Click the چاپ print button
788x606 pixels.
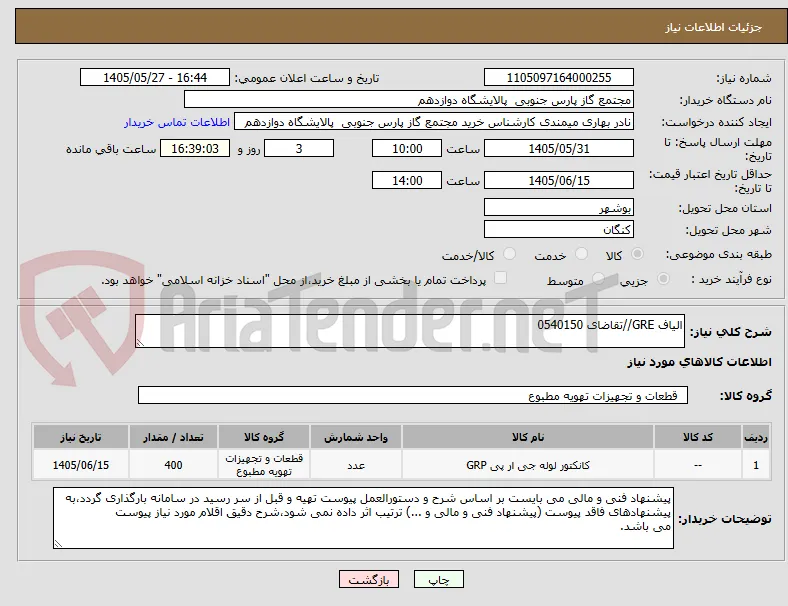point(438,579)
